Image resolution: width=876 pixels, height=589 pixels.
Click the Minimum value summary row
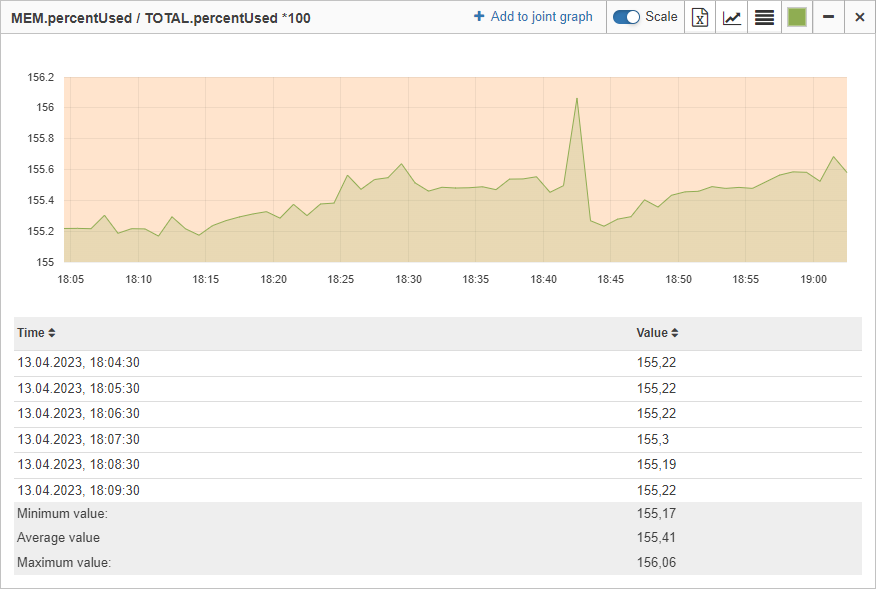437,514
